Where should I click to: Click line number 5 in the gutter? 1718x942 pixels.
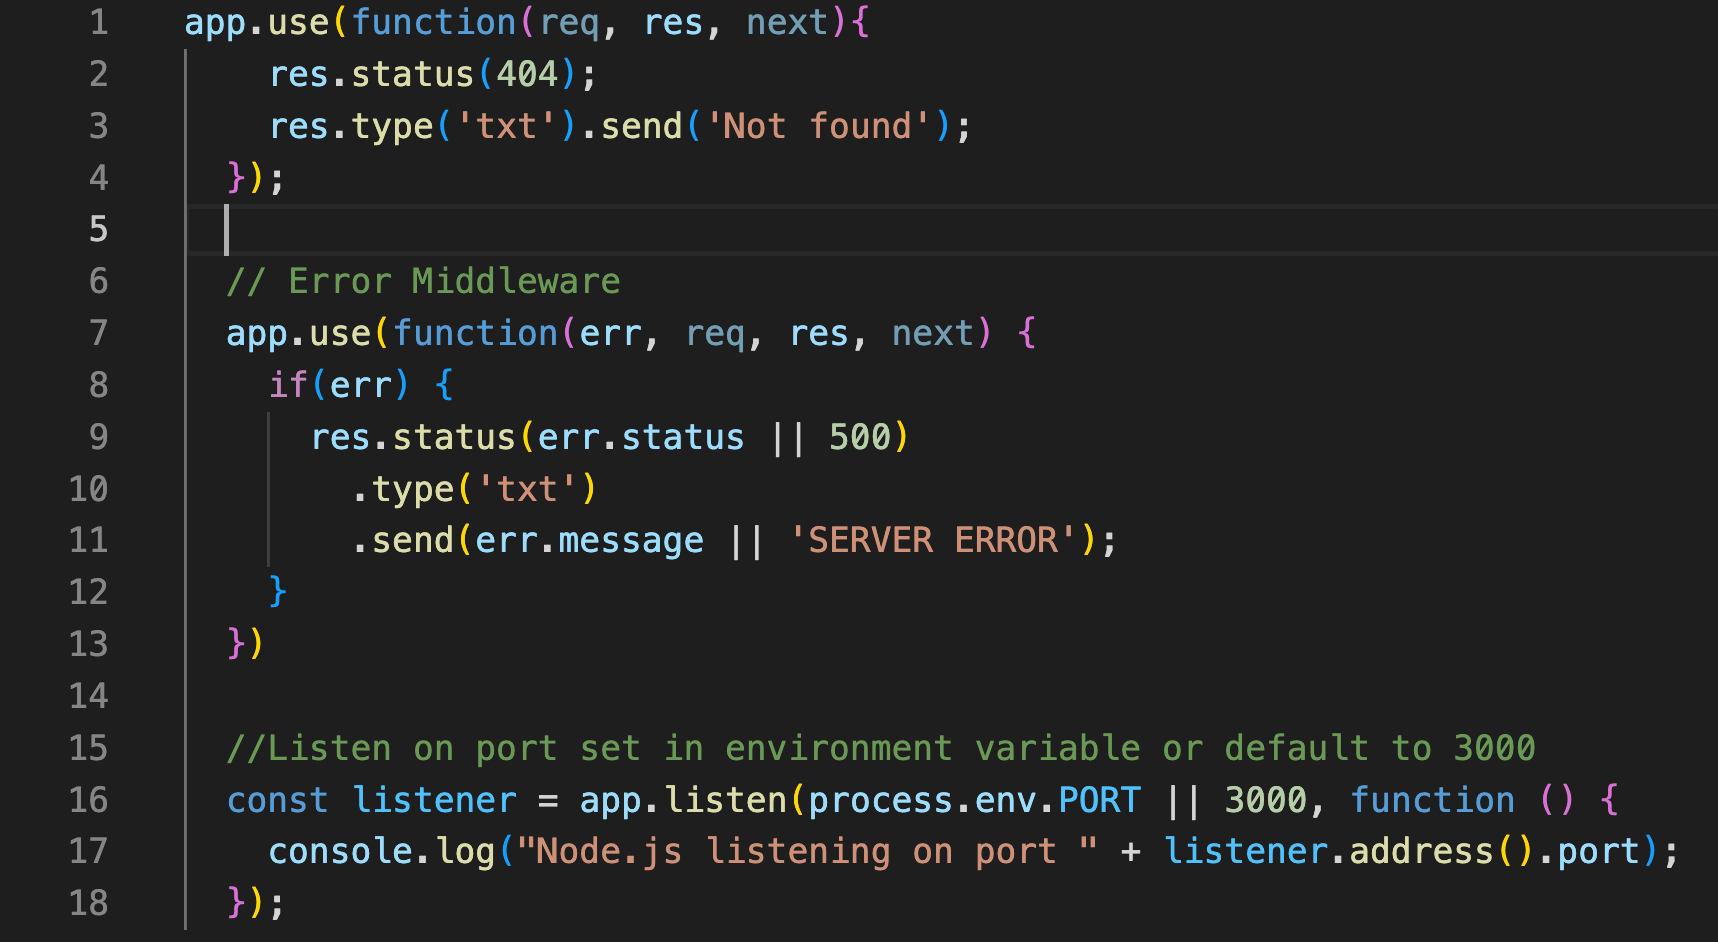tap(98, 229)
